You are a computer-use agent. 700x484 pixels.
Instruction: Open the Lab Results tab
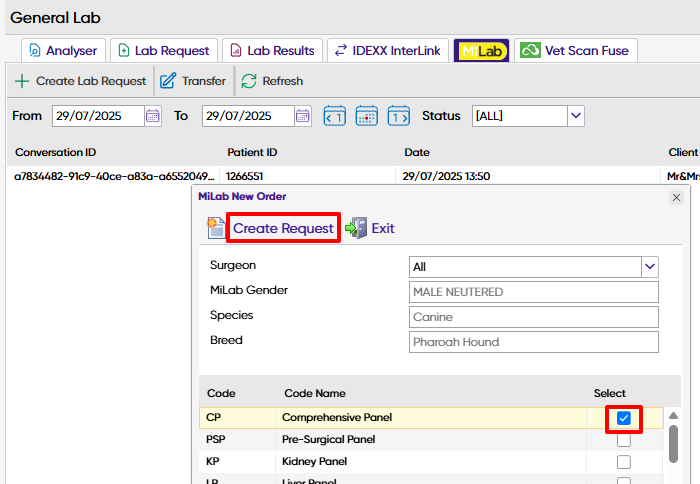pyautogui.click(x=272, y=50)
